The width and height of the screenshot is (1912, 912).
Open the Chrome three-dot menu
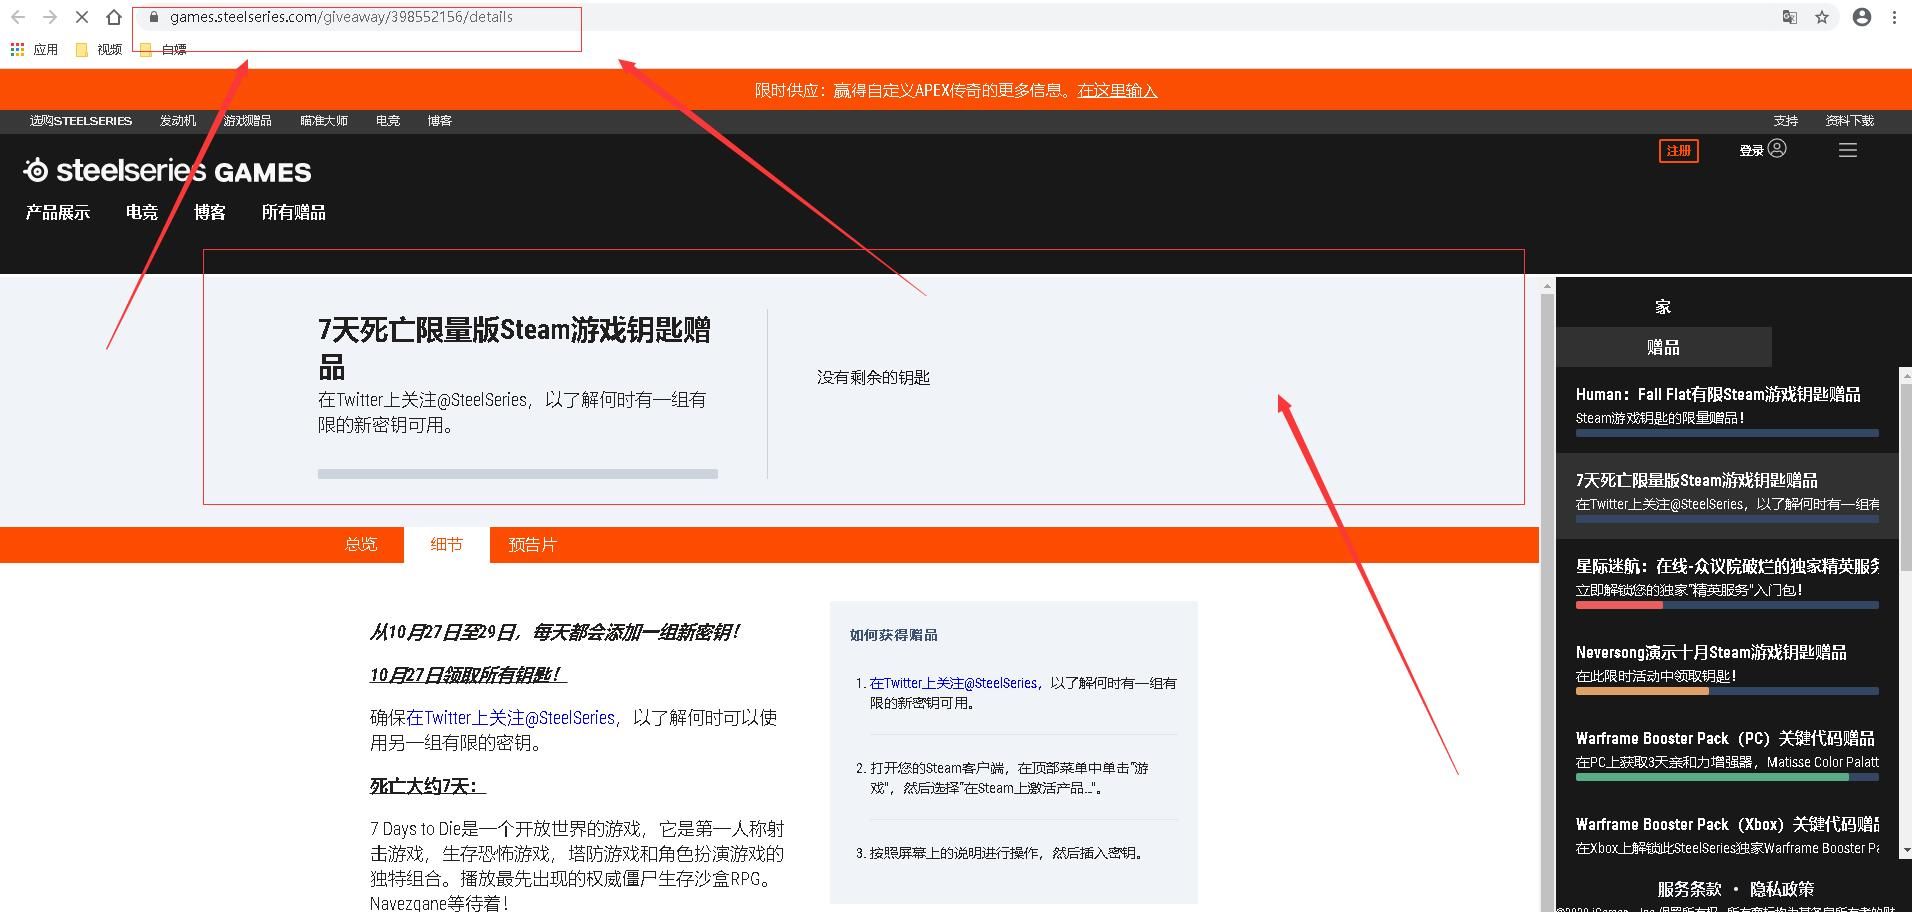1894,17
